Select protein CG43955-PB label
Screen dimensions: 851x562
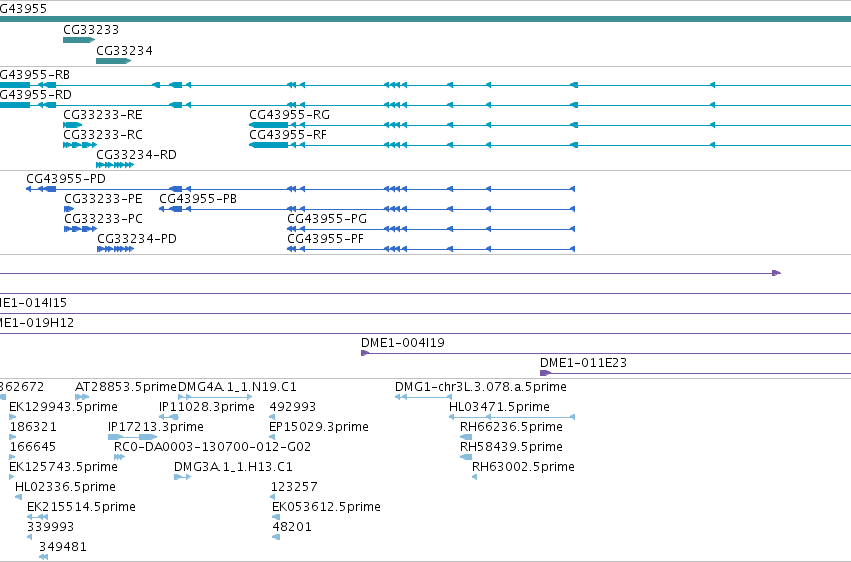pyautogui.click(x=198, y=199)
